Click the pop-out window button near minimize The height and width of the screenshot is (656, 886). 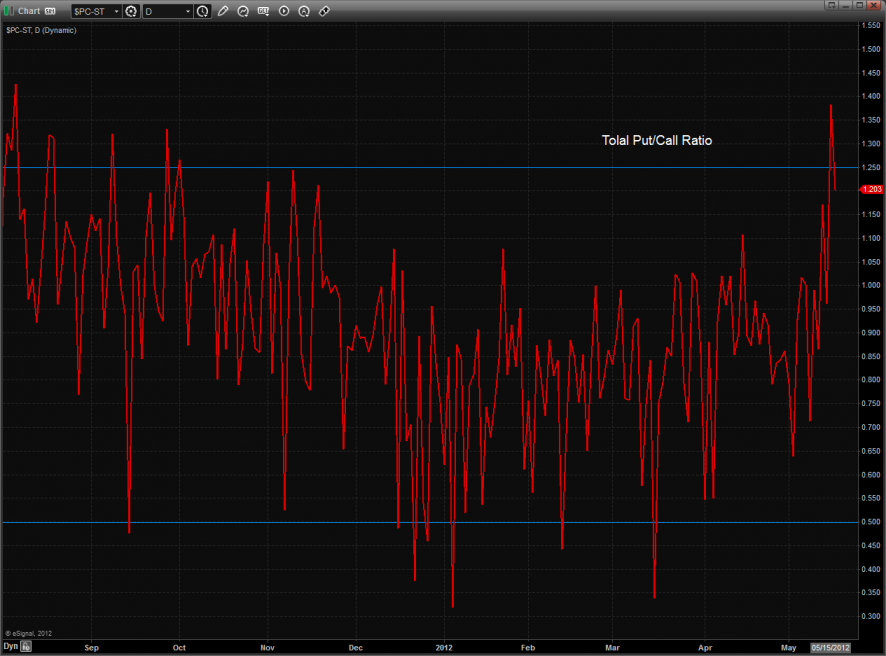(830, 5)
